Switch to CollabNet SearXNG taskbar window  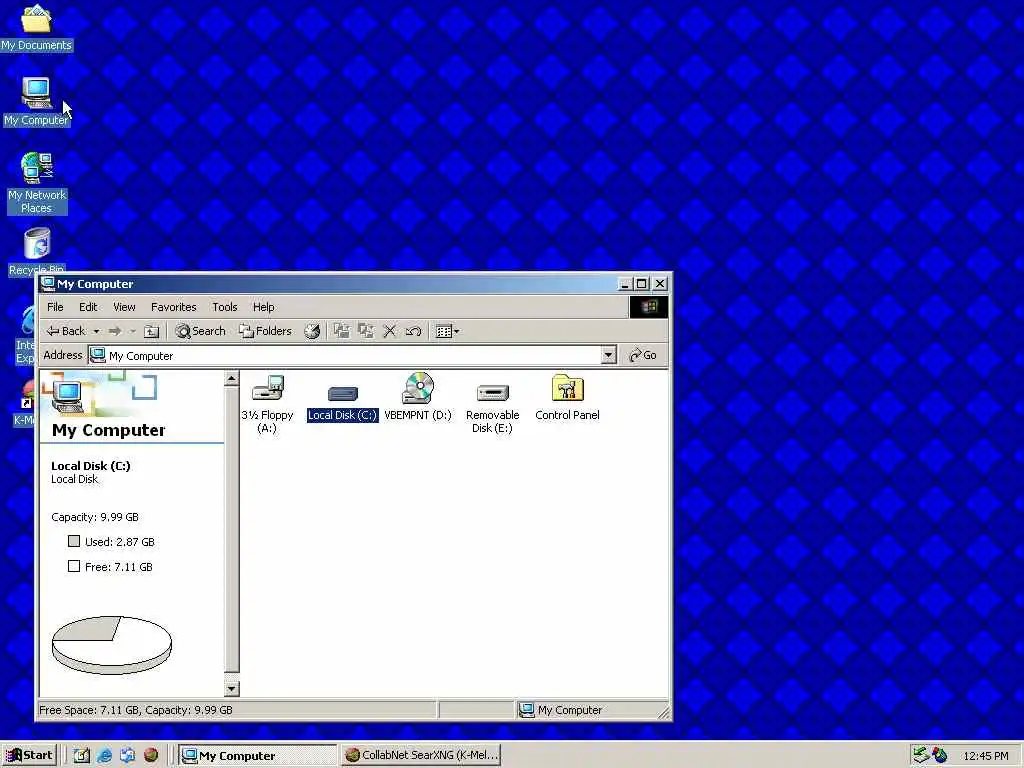[421, 756]
